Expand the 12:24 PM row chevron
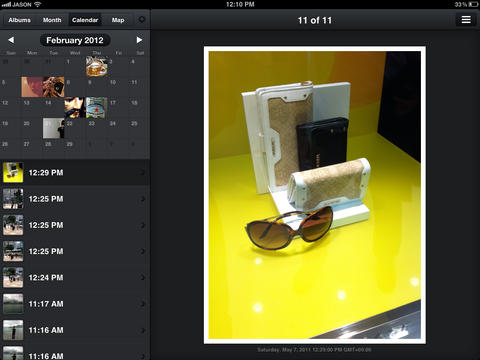480x360 pixels. pyautogui.click(x=142, y=277)
